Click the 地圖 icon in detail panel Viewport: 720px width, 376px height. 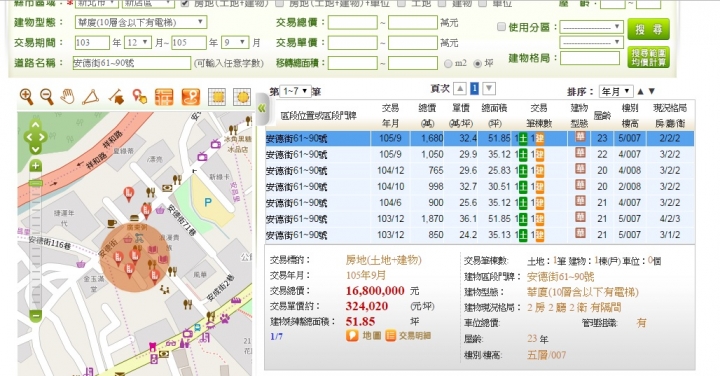[352, 336]
